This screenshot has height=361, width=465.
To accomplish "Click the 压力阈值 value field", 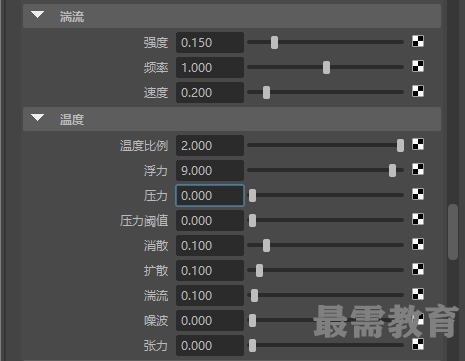I will (210, 220).
